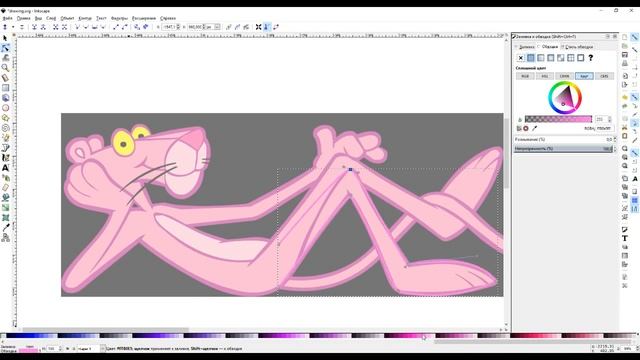The image size is (640, 360).
Task: Select RGB color mode button
Action: pos(525,76)
